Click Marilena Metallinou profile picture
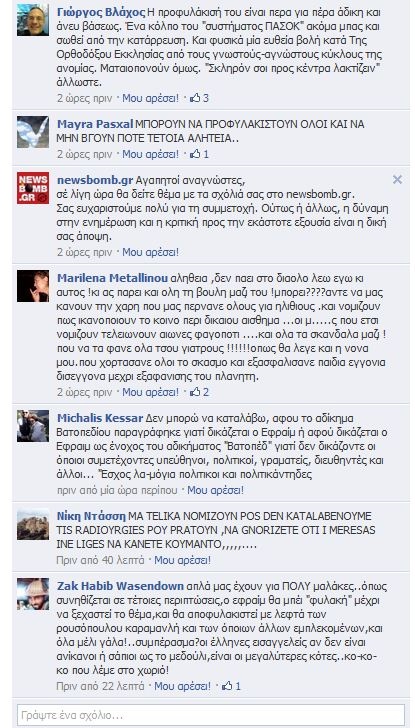The image size is (415, 728). click(x=32, y=286)
